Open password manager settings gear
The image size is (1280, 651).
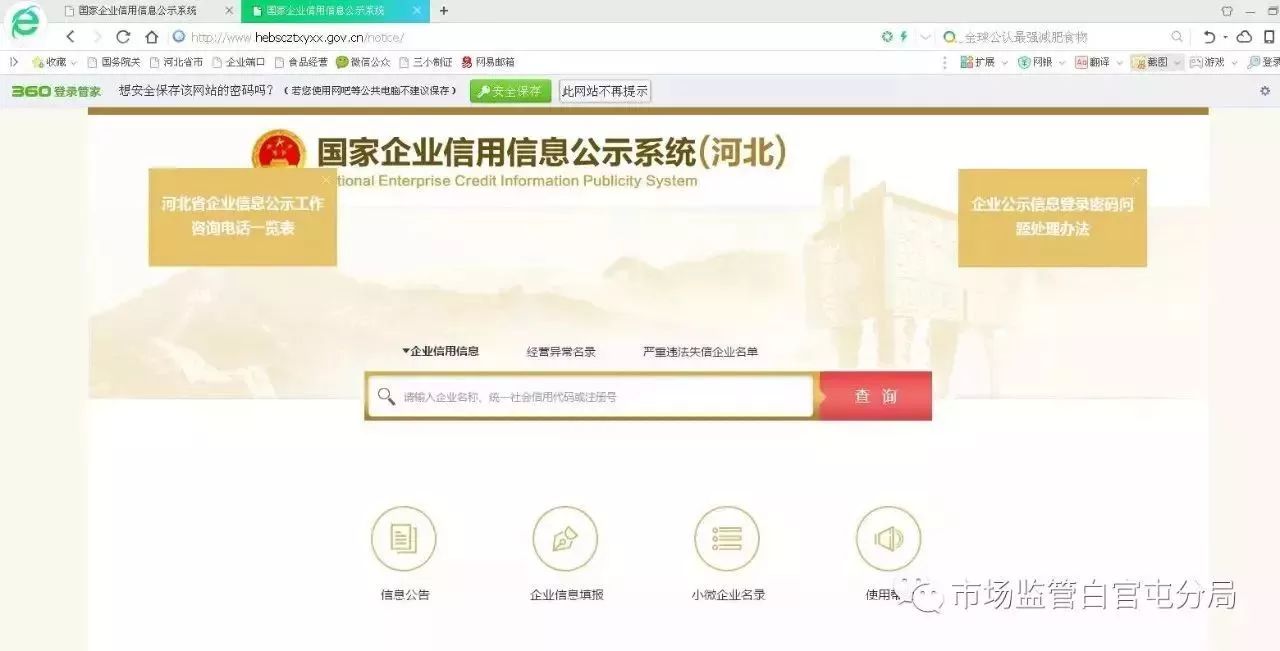[1265, 91]
